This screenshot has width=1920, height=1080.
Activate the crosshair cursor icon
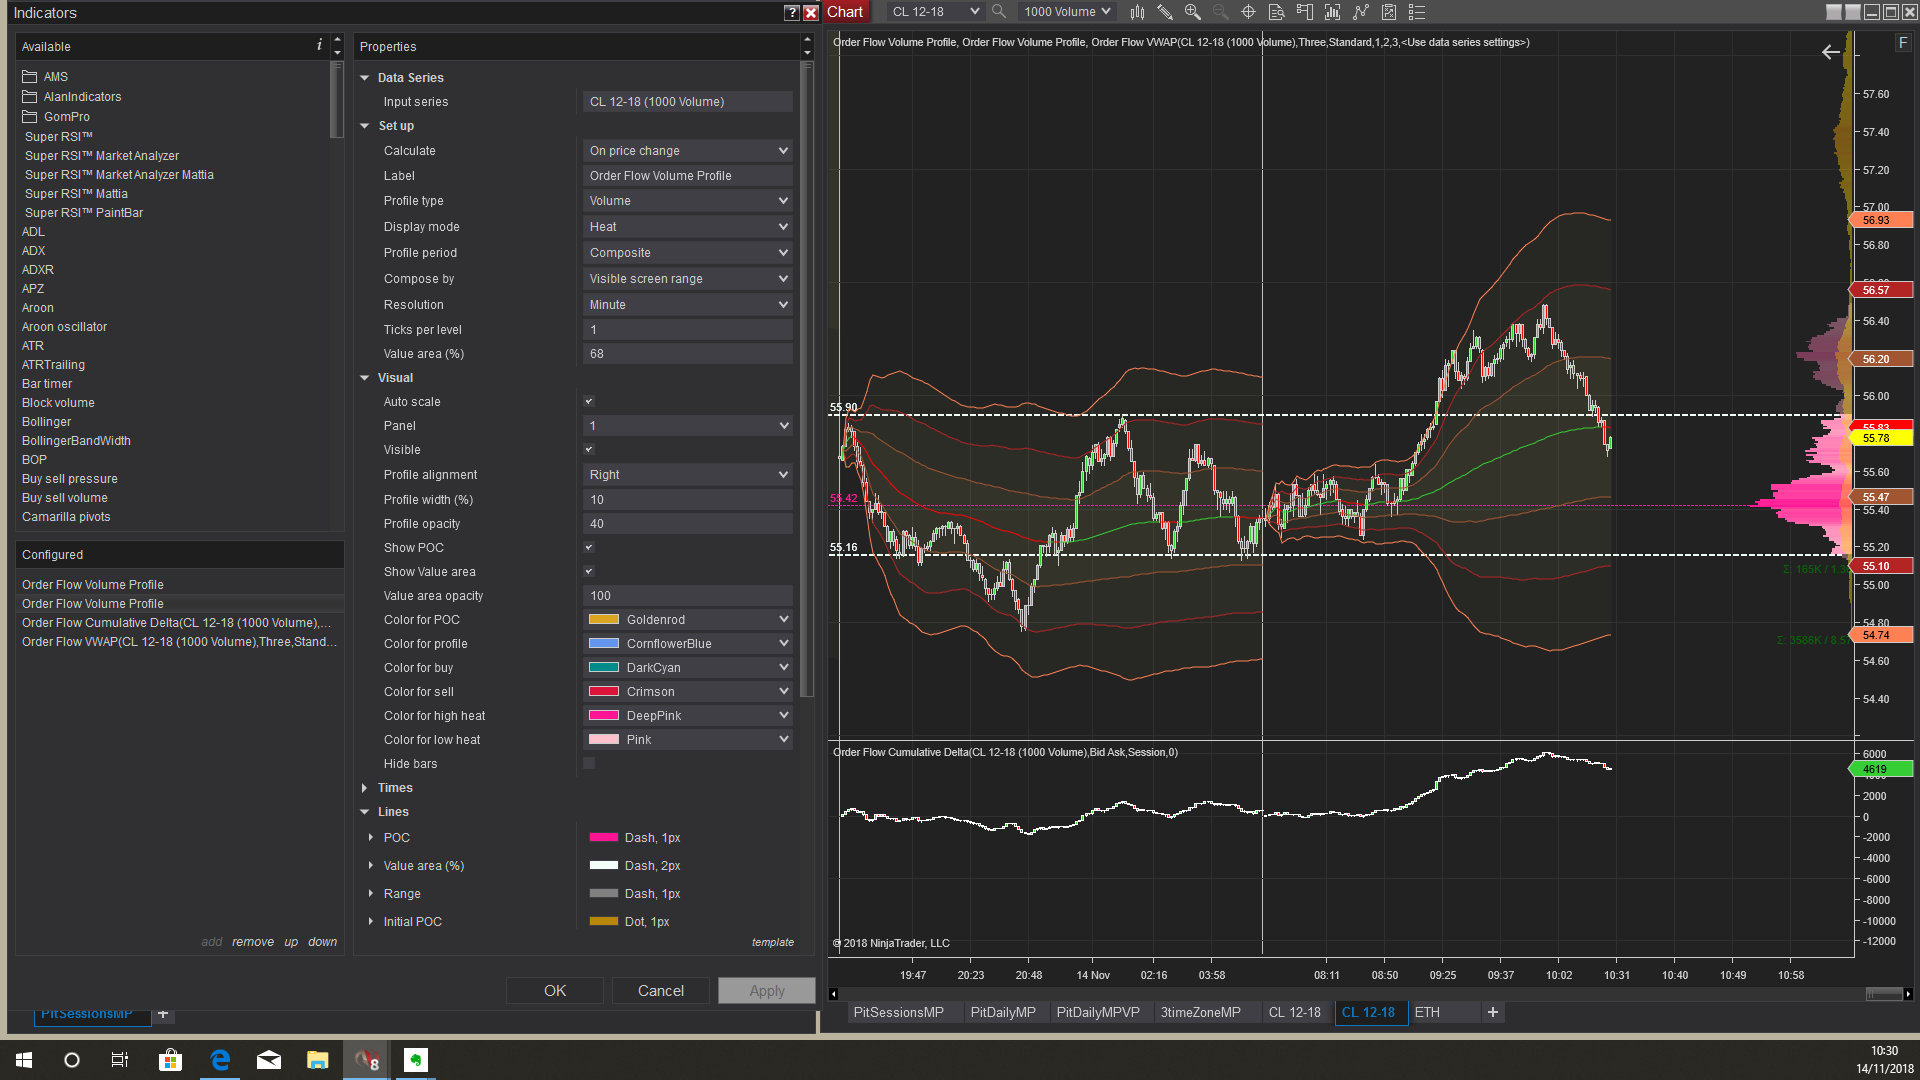point(1248,12)
